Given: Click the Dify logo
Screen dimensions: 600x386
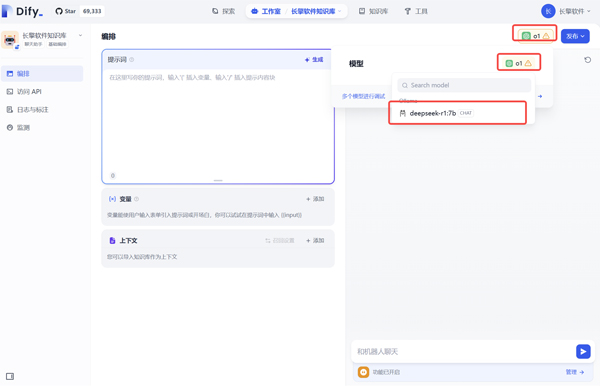Looking at the screenshot, I should pos(22,11).
